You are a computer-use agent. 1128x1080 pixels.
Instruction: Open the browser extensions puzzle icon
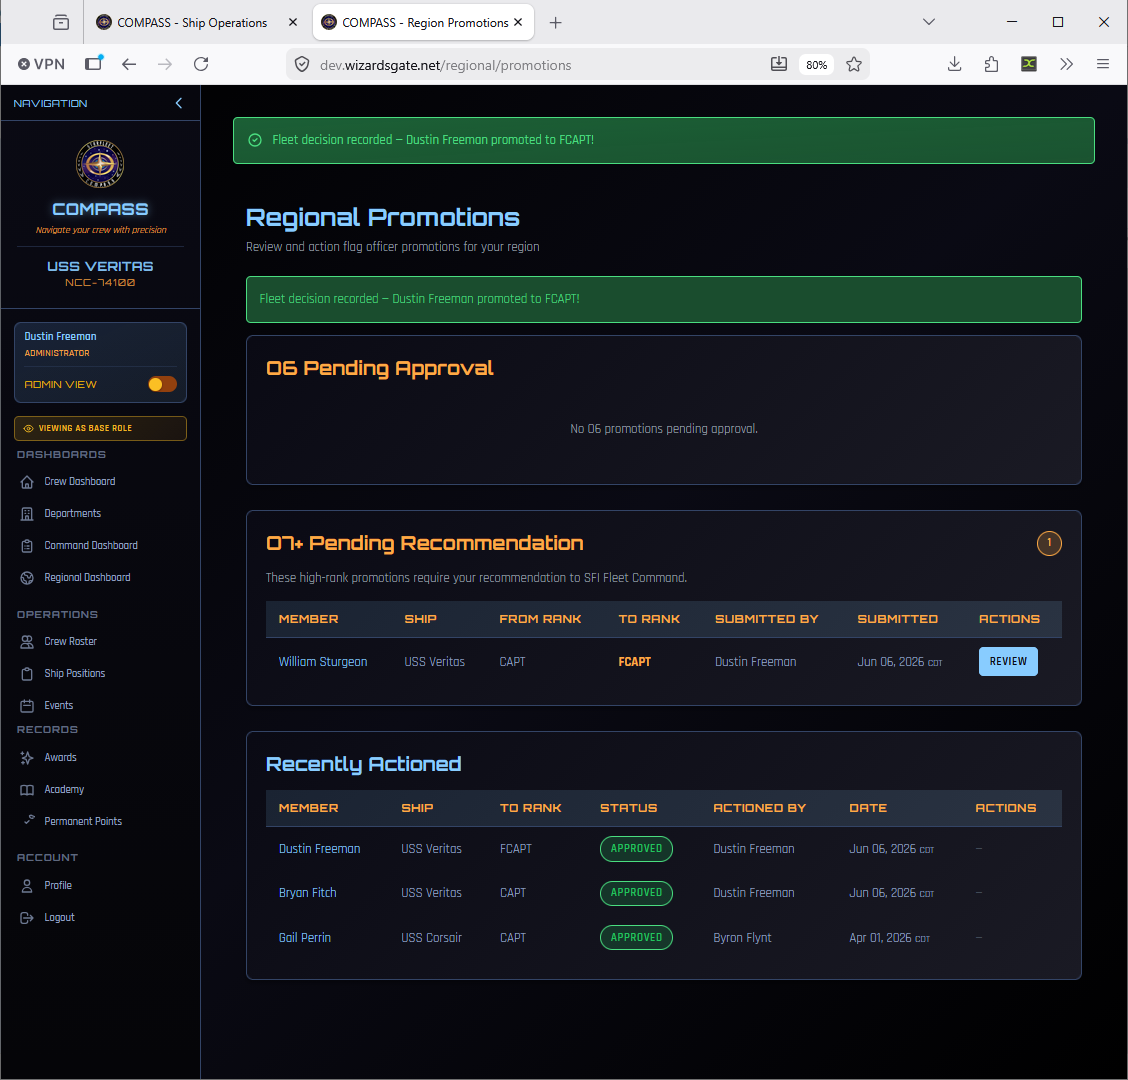(x=991, y=65)
